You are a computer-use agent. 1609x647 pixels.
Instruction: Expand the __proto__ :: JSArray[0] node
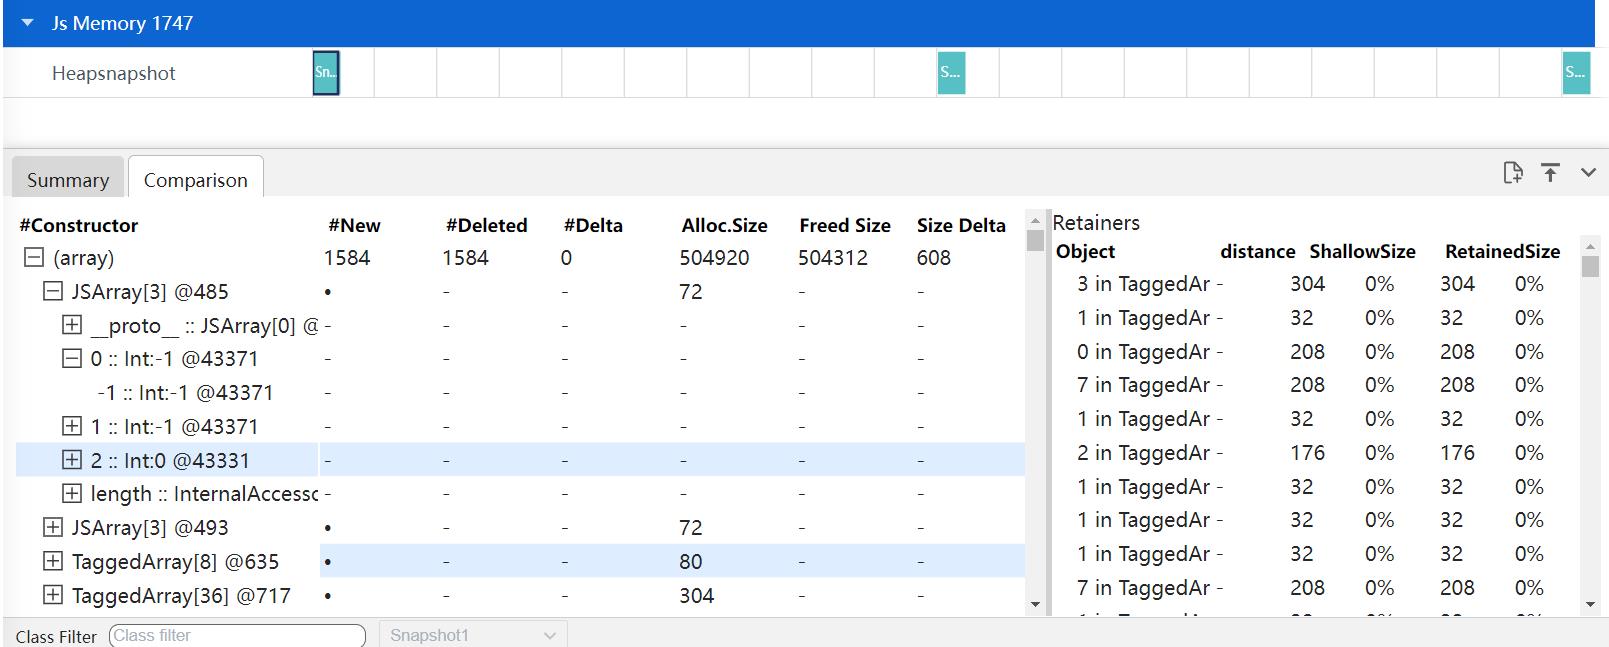72,325
